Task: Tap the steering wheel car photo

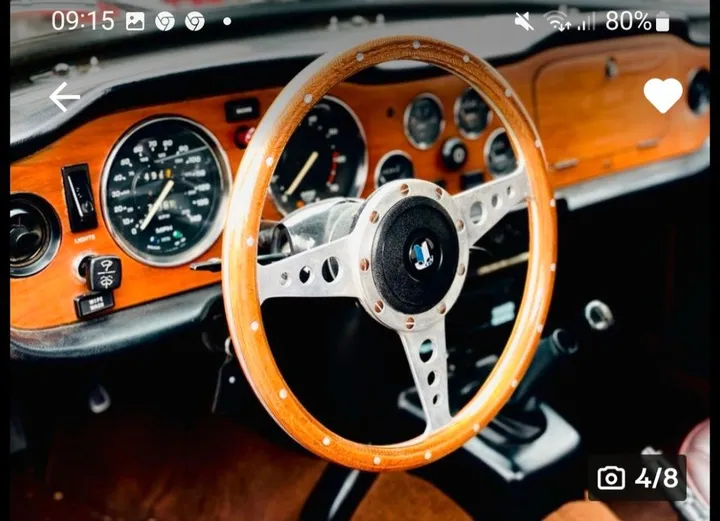Action: click(360, 260)
